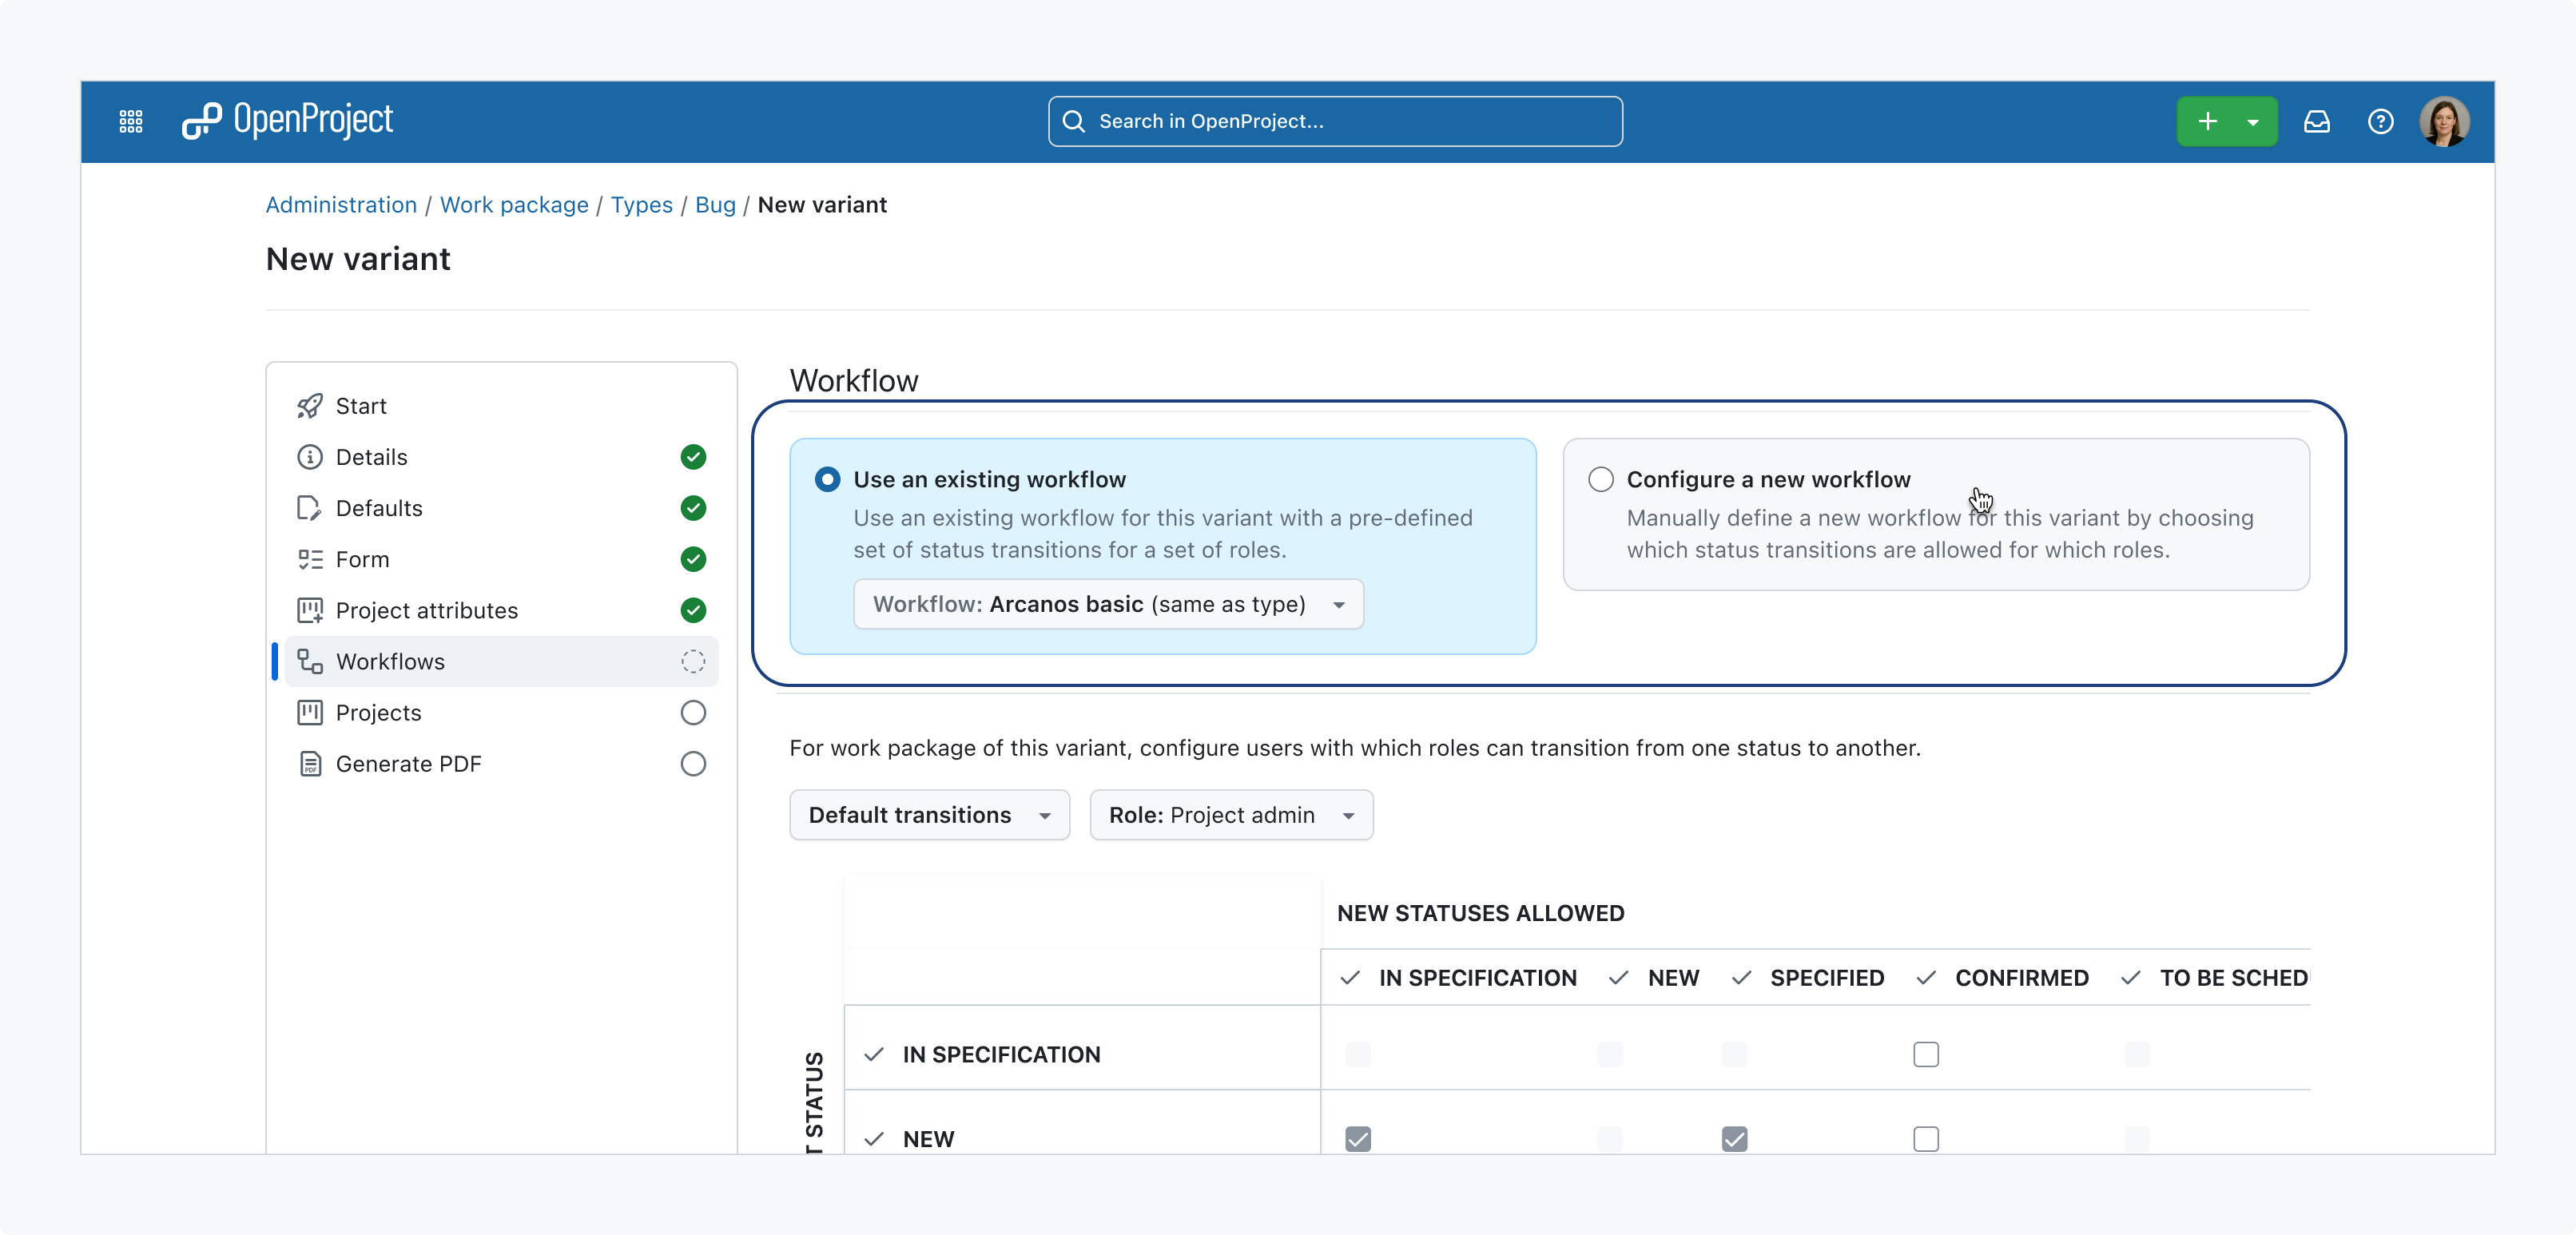
Task: Open the notifications inbox icon
Action: point(2317,121)
